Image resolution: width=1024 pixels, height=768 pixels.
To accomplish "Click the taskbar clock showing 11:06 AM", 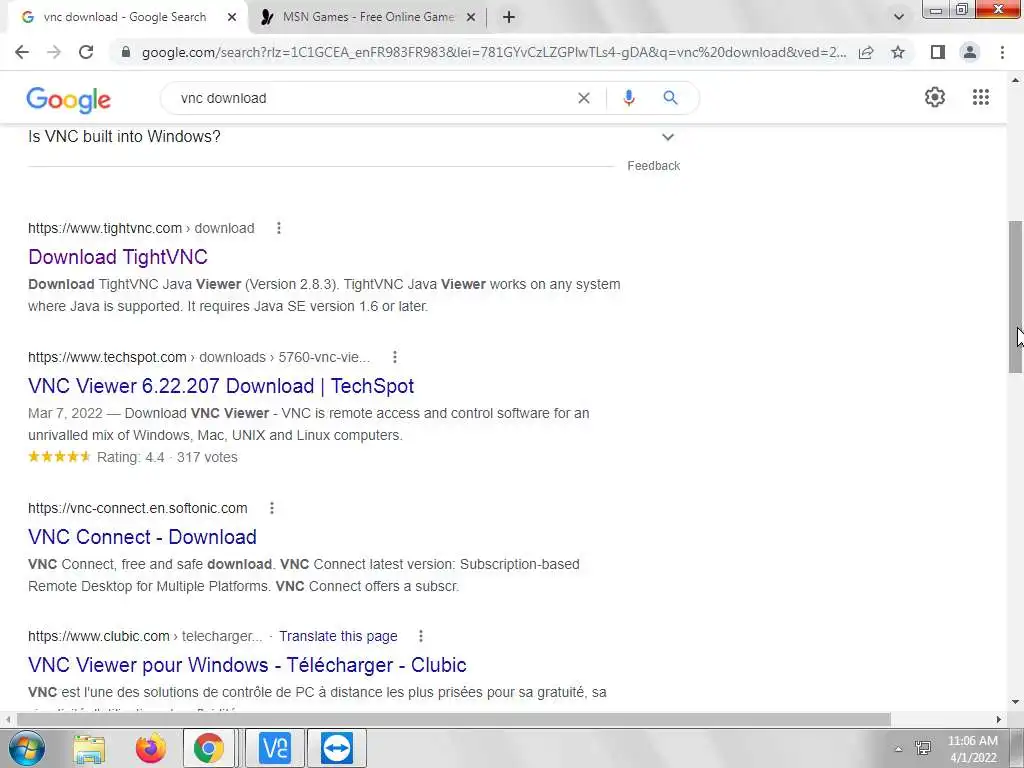I will tap(972, 749).
